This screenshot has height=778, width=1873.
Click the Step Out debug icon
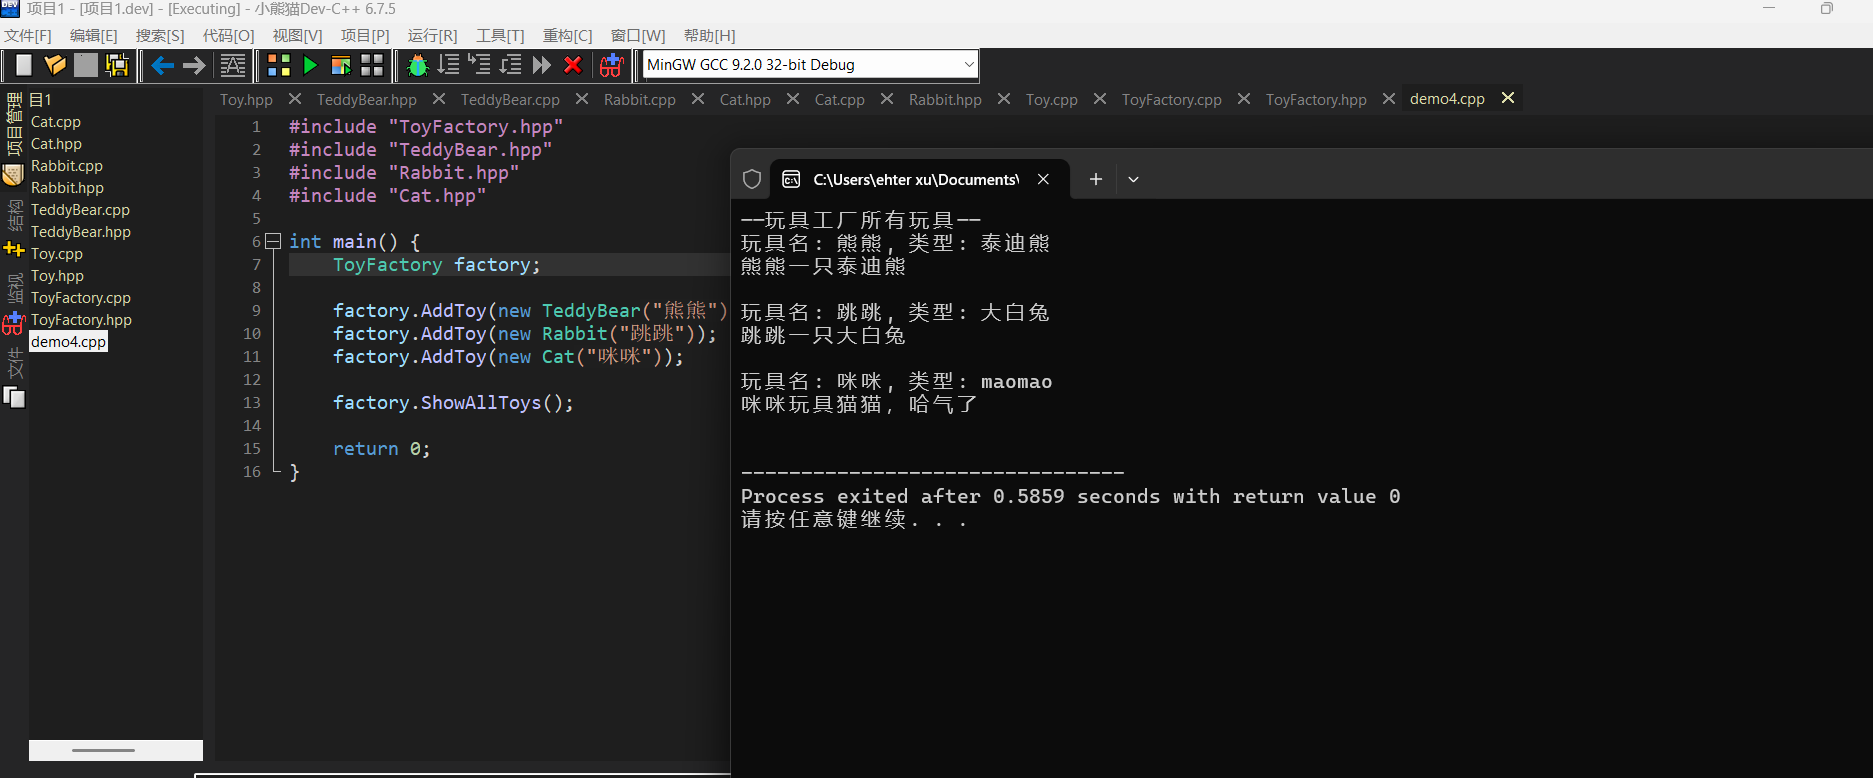511,65
